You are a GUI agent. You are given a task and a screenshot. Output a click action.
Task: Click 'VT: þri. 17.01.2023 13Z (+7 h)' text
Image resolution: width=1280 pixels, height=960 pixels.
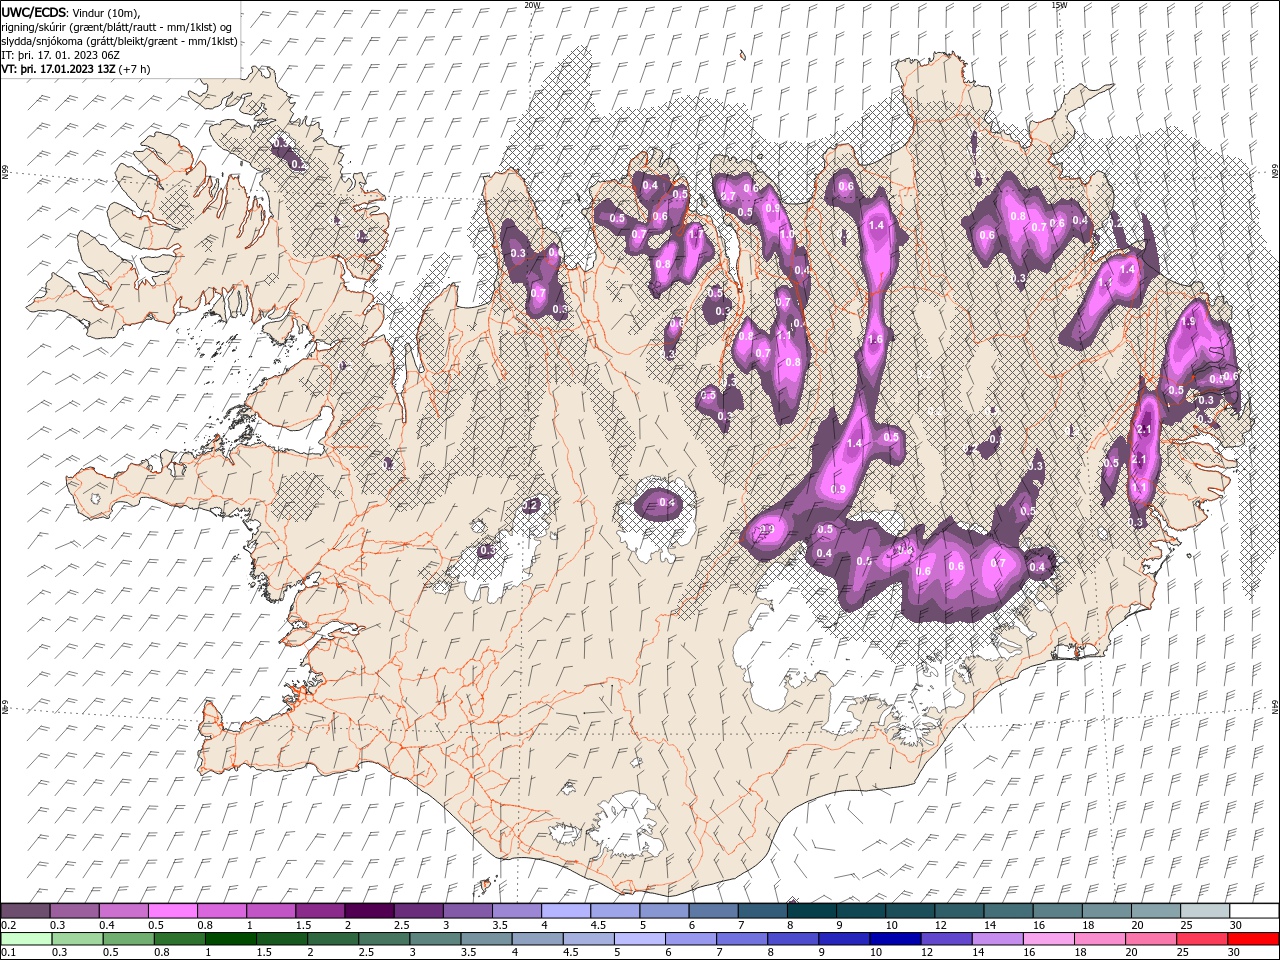[76, 69]
